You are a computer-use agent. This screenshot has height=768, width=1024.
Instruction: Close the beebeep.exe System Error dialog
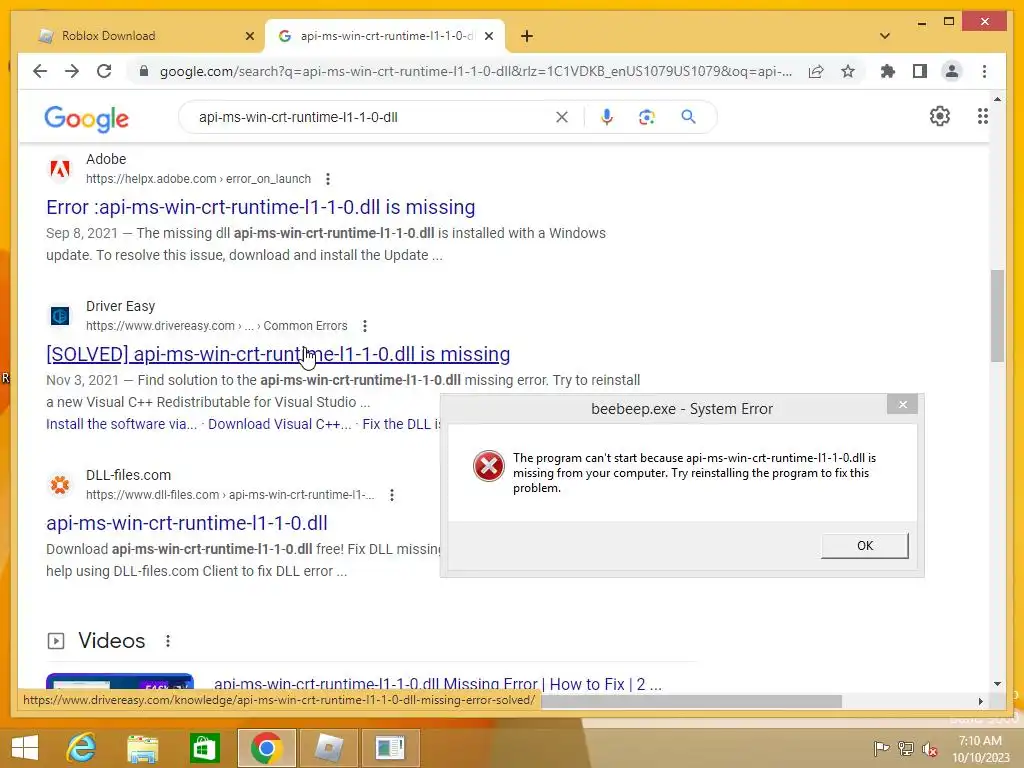pyautogui.click(x=903, y=405)
